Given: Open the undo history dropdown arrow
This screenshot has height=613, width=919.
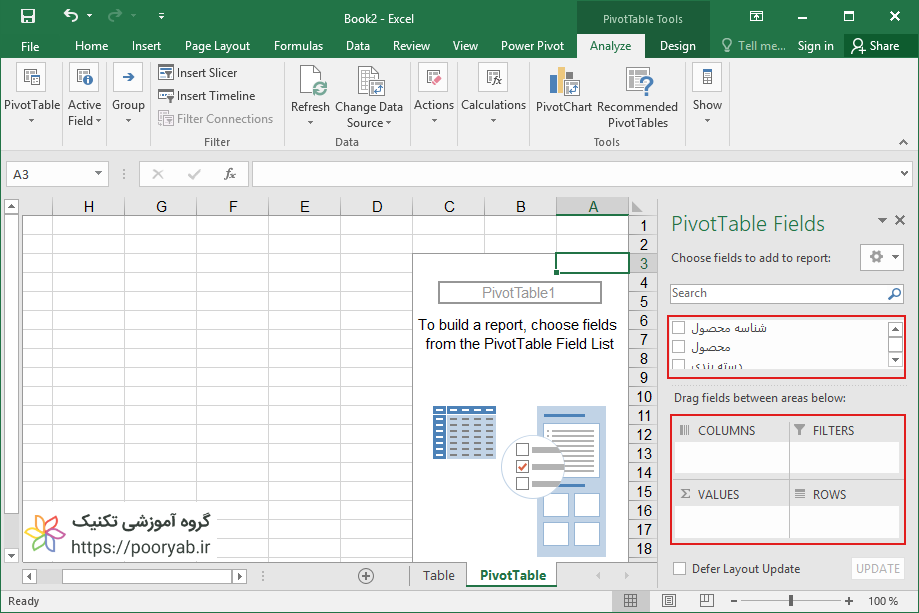Looking at the screenshot, I should point(90,16).
